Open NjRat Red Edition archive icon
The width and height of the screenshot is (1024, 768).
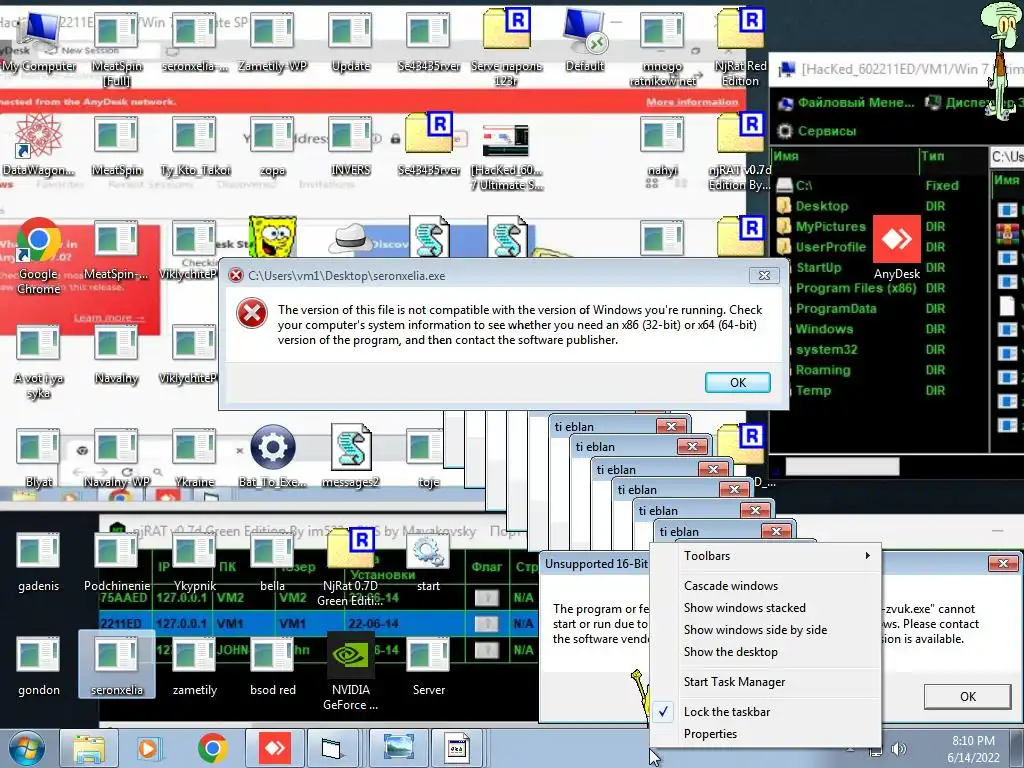click(x=740, y=49)
